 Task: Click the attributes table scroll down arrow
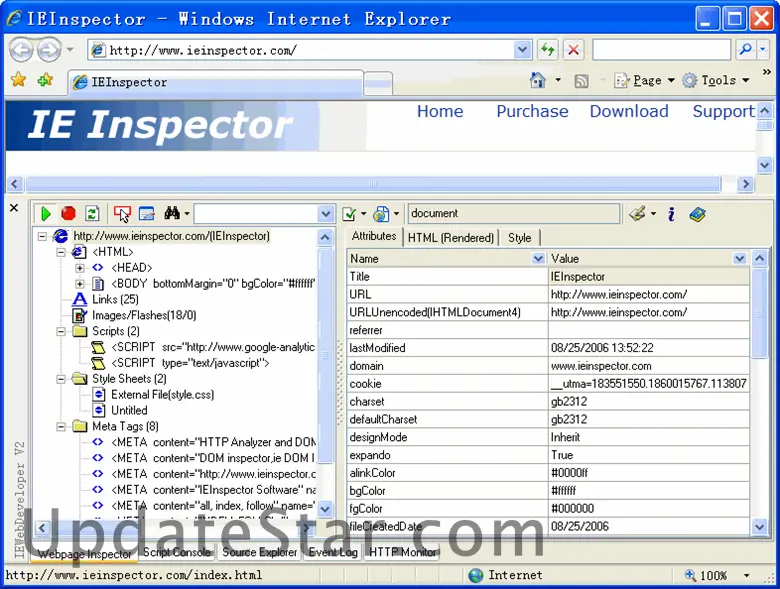tap(759, 527)
